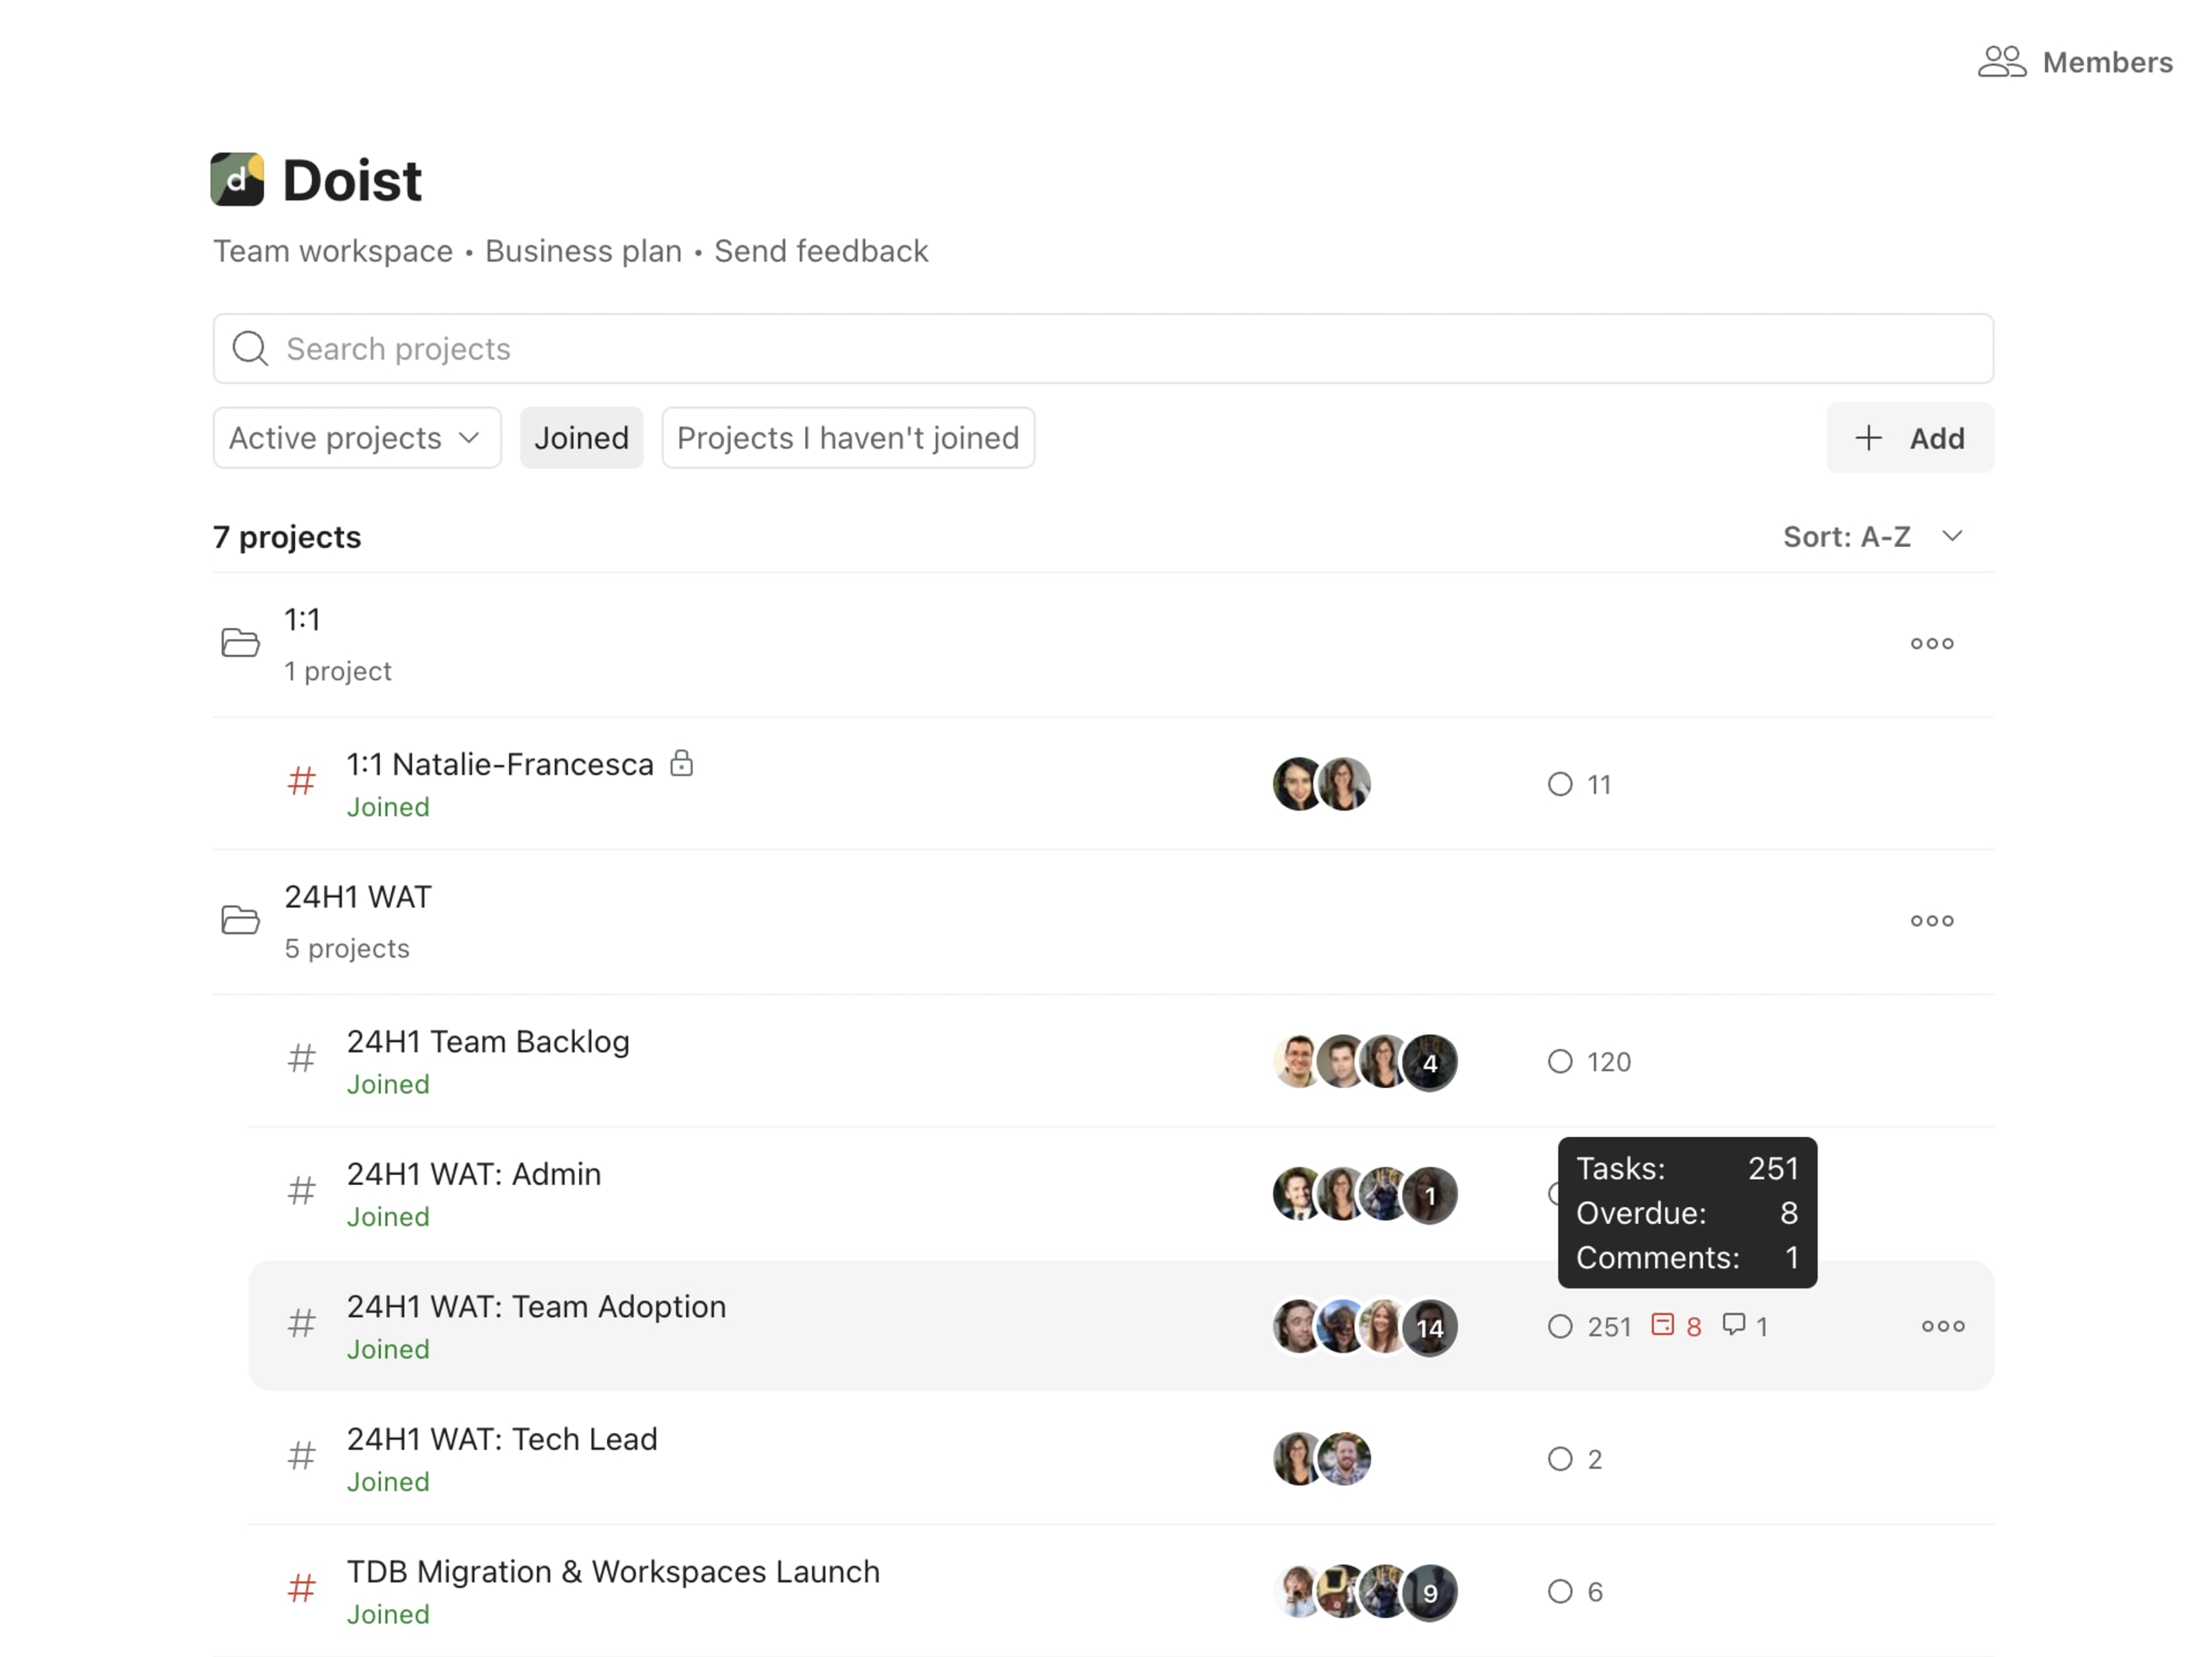
Task: Click the +4 members badge on Team Backlog
Action: coord(1430,1062)
